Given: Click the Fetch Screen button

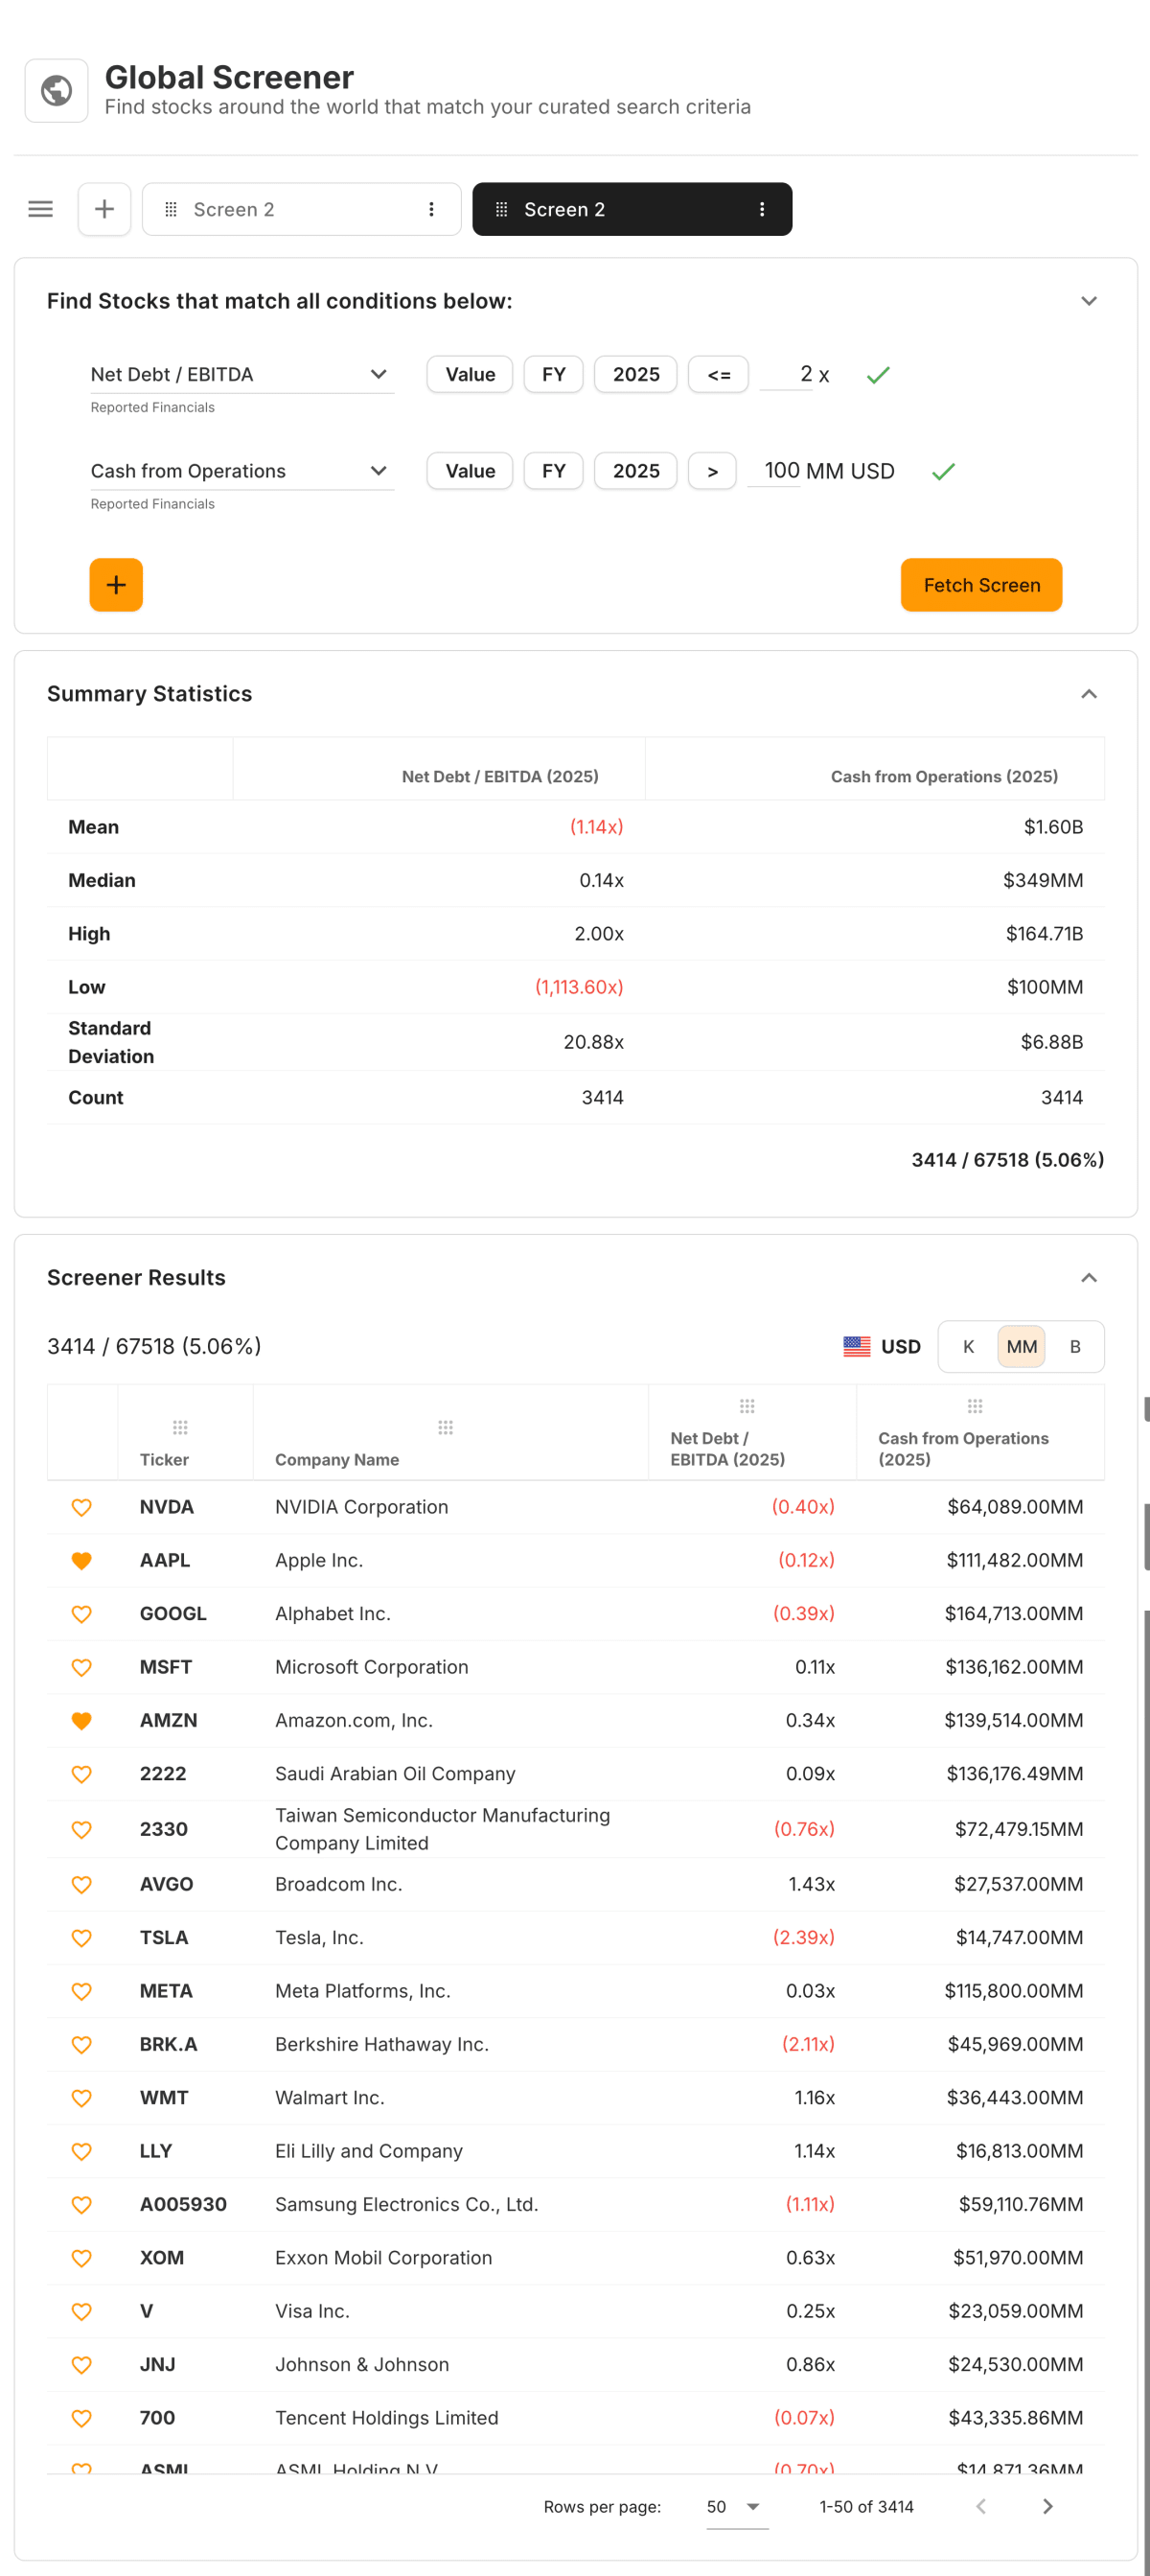Looking at the screenshot, I should coord(980,585).
